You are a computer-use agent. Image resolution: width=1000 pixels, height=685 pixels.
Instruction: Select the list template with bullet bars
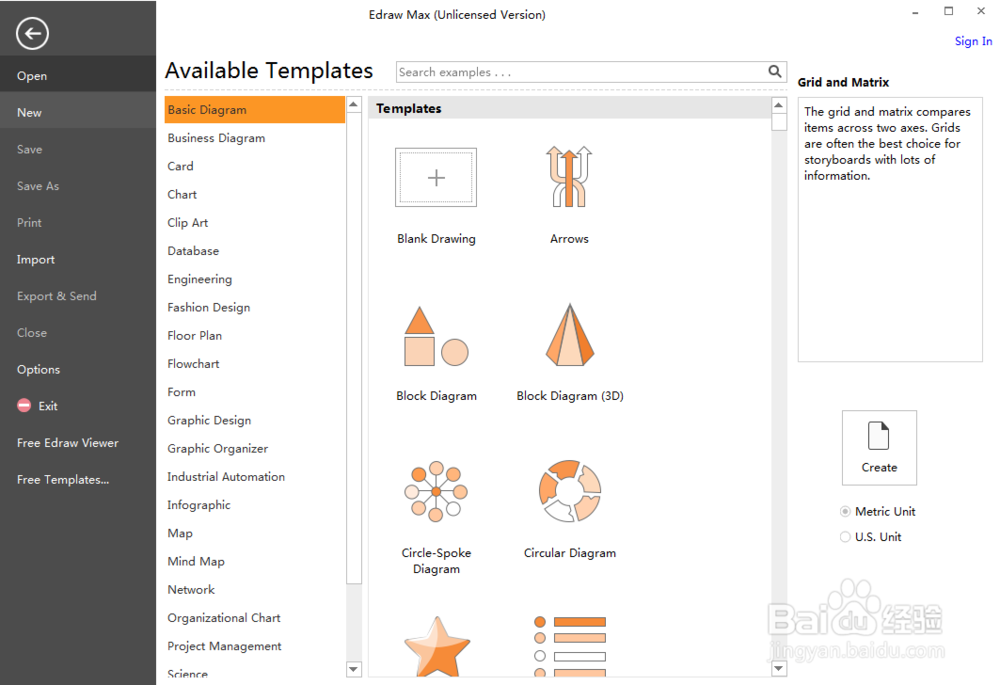570,646
